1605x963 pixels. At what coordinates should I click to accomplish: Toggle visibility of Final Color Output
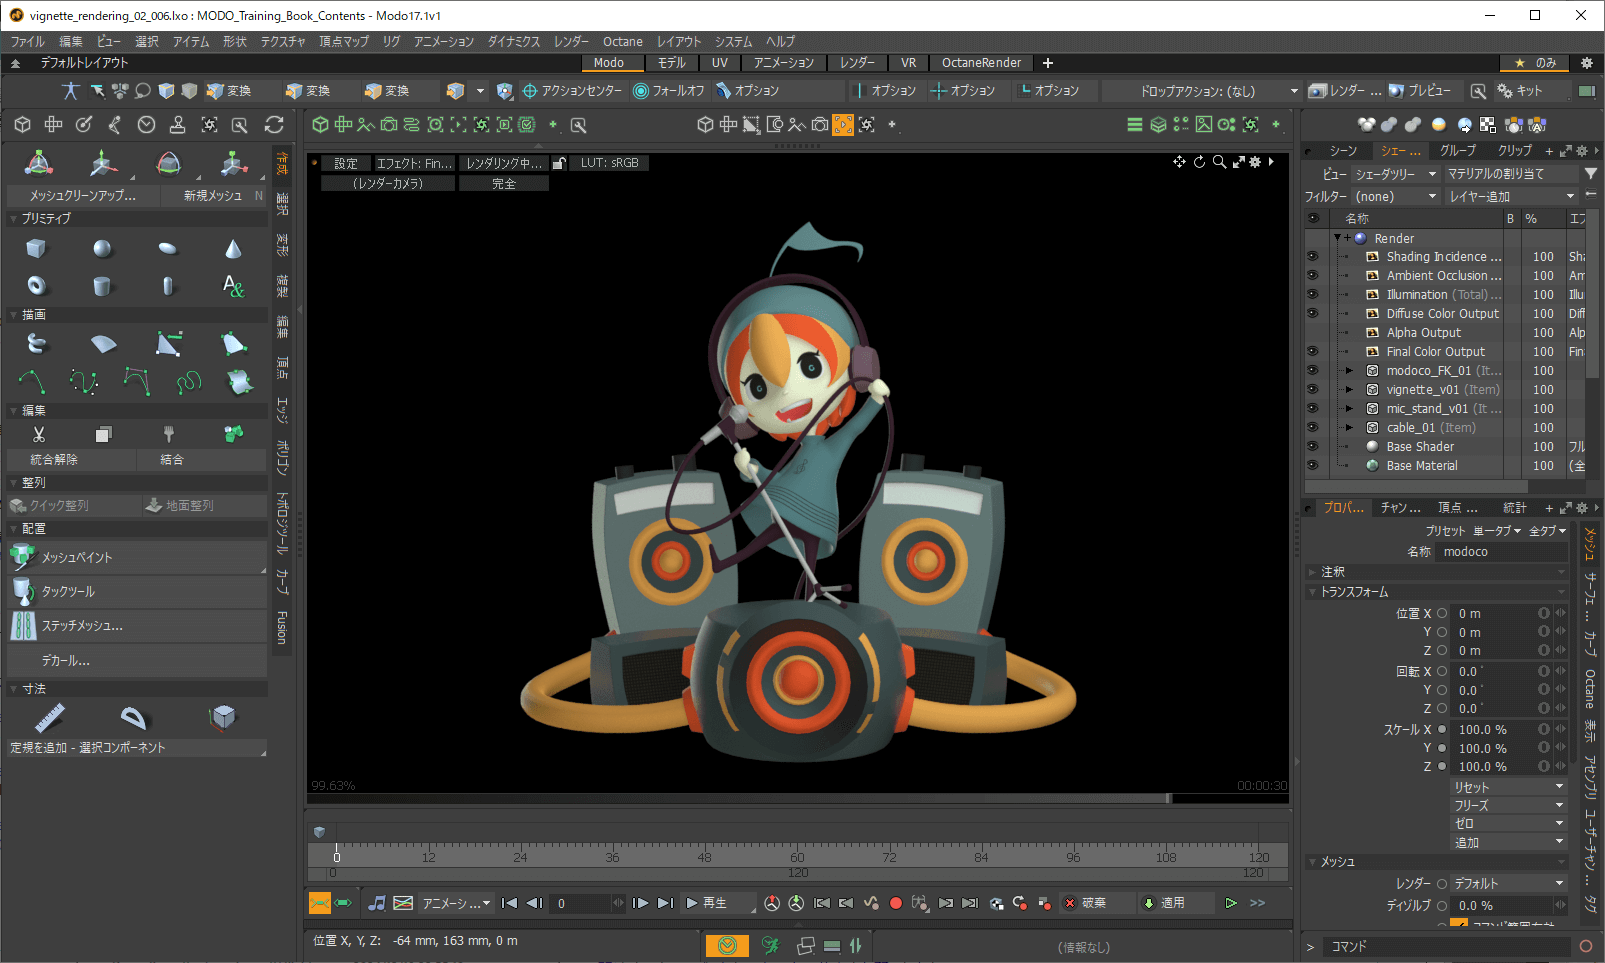1313,351
